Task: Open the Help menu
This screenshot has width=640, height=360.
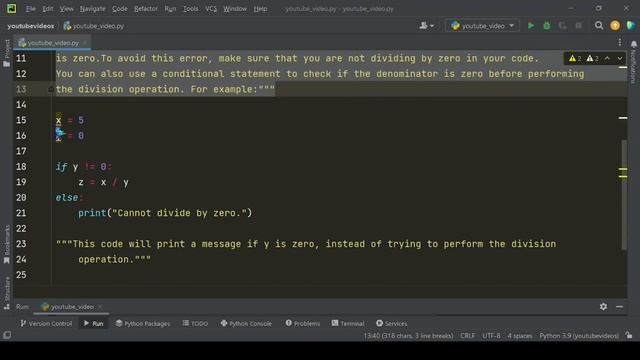Action: (x=260, y=9)
